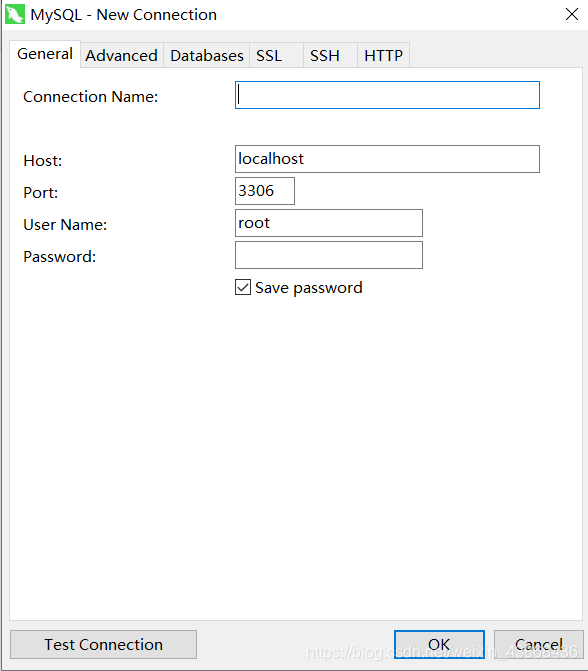The image size is (588, 671).
Task: Click the Cancel button
Action: point(539,644)
